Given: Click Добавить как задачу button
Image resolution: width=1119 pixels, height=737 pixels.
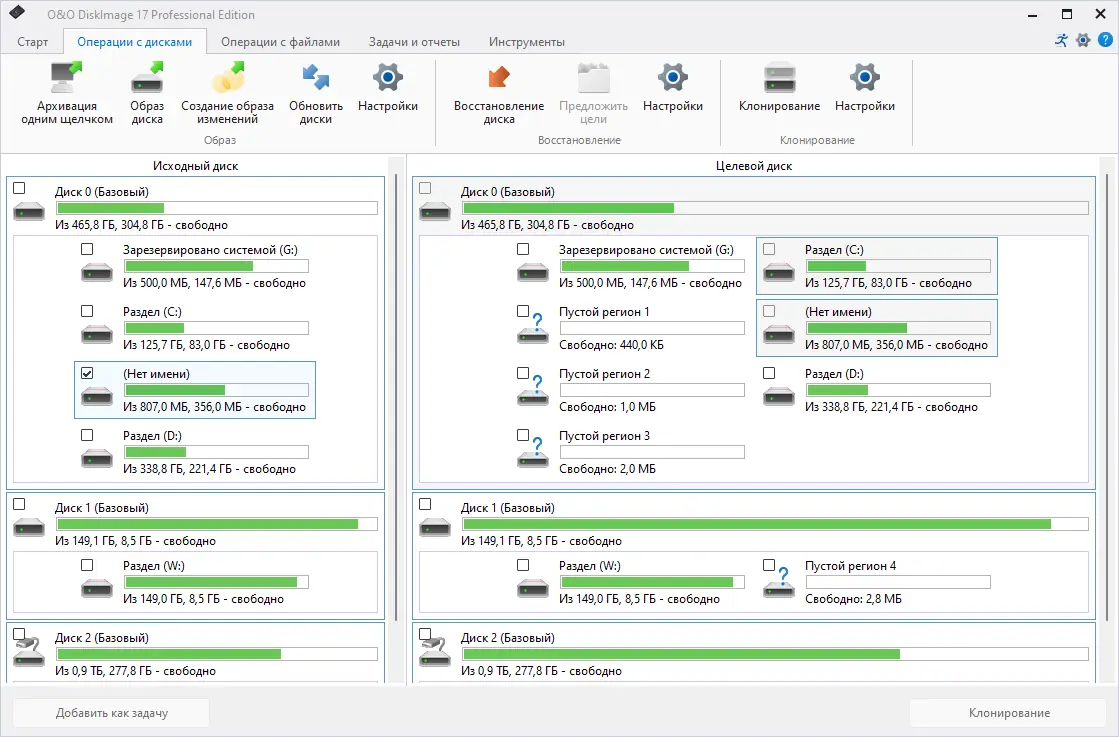Looking at the screenshot, I should [112, 713].
